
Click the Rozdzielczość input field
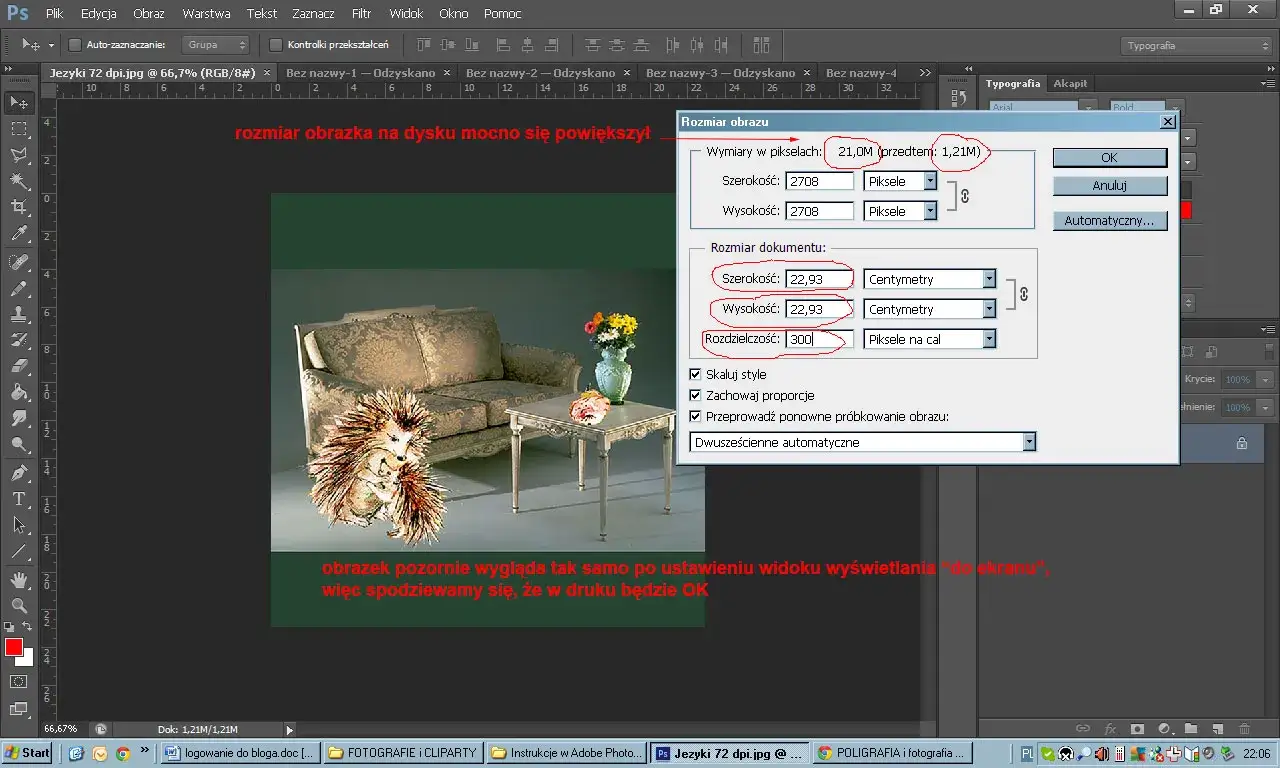[x=819, y=340]
